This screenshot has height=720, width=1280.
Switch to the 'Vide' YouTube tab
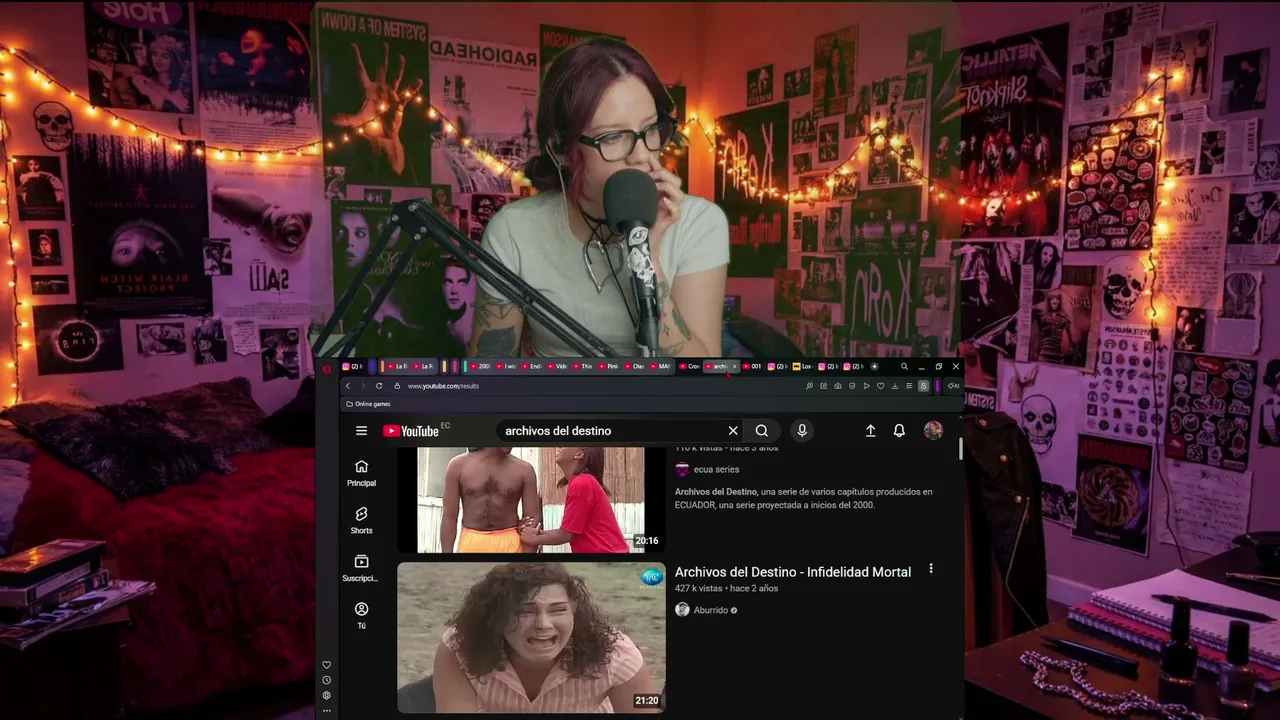click(555, 367)
